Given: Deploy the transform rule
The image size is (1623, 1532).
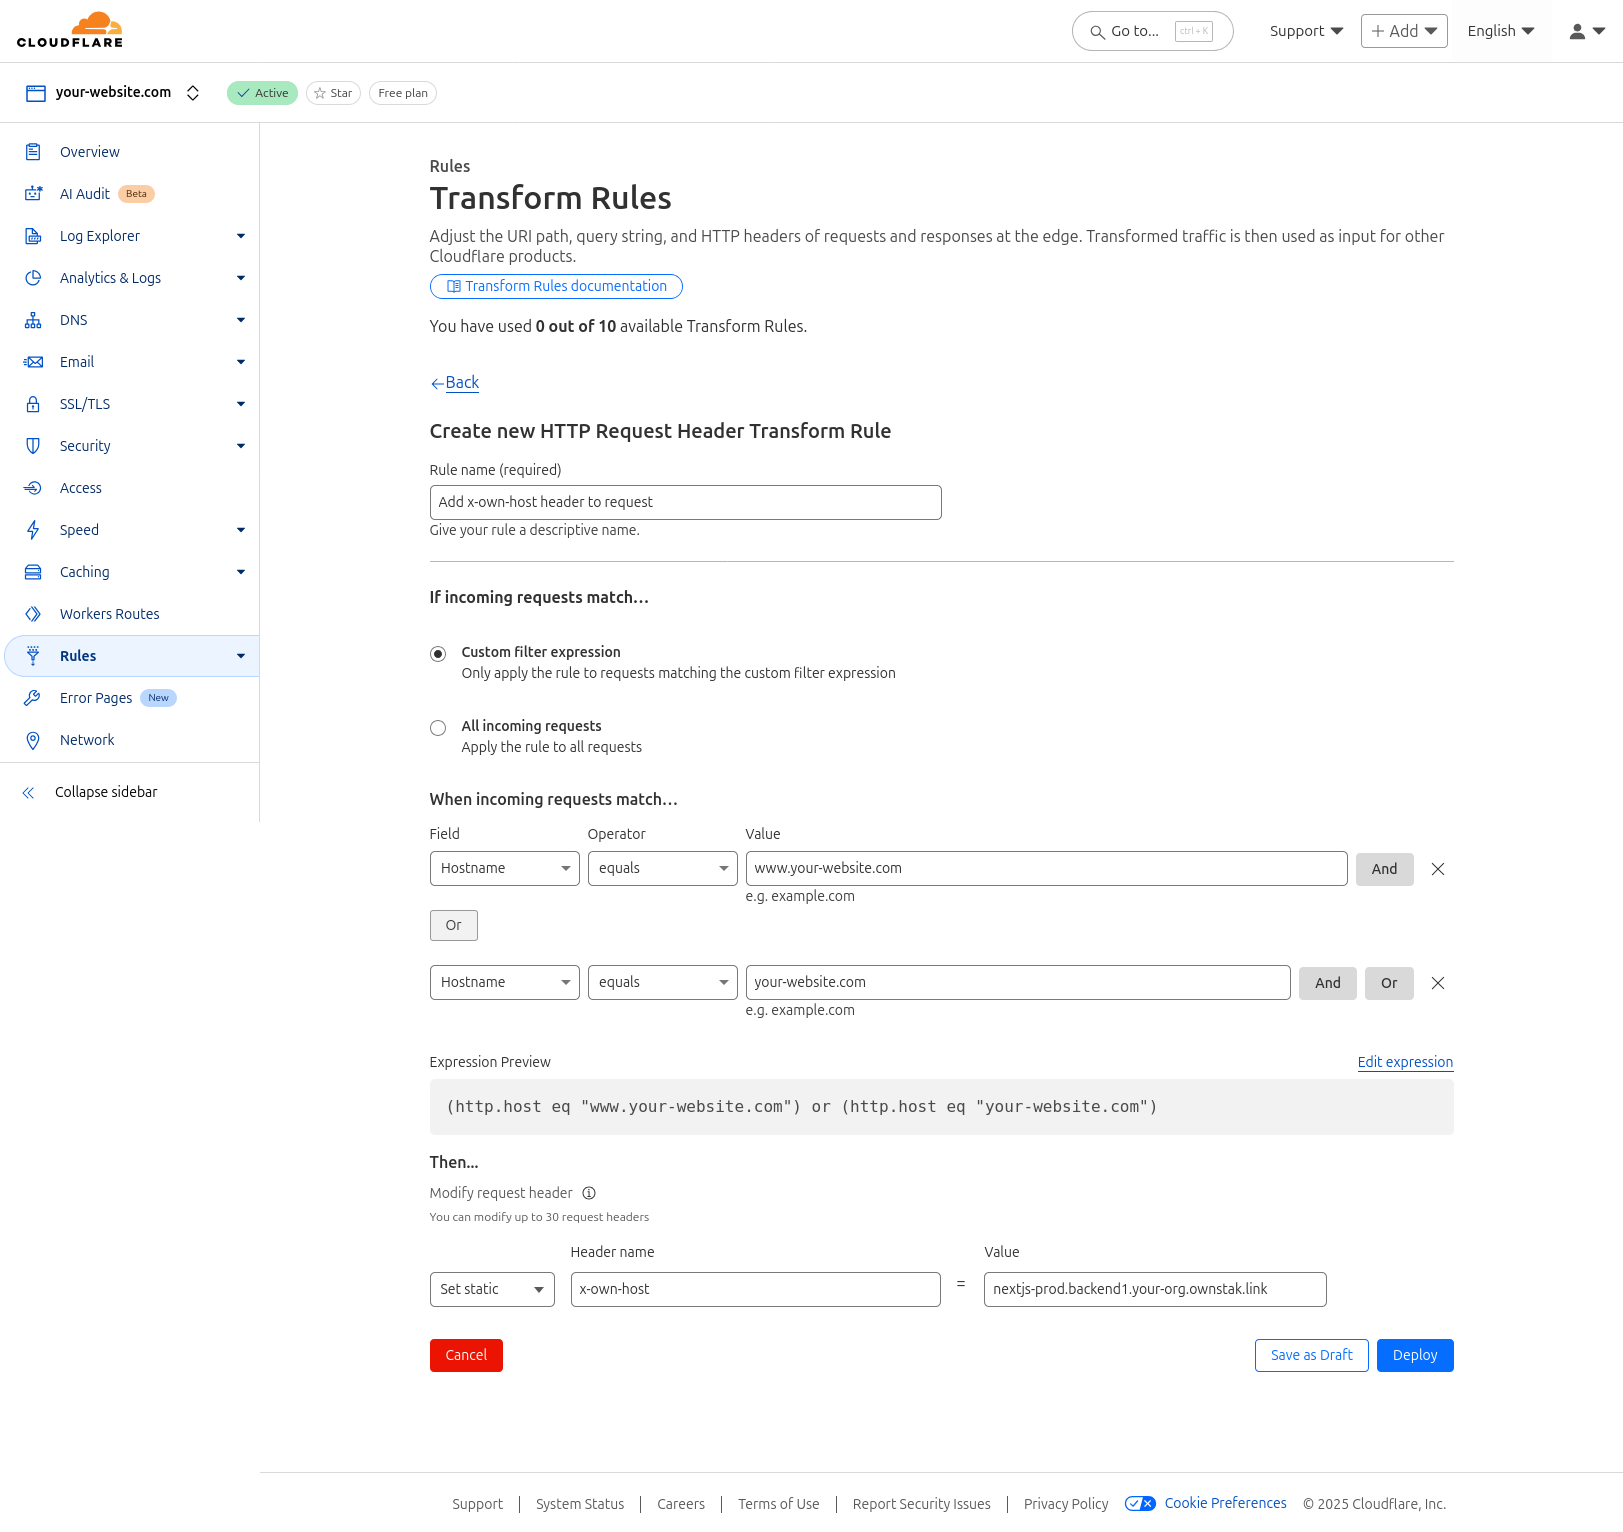Looking at the screenshot, I should pyautogui.click(x=1414, y=1355).
